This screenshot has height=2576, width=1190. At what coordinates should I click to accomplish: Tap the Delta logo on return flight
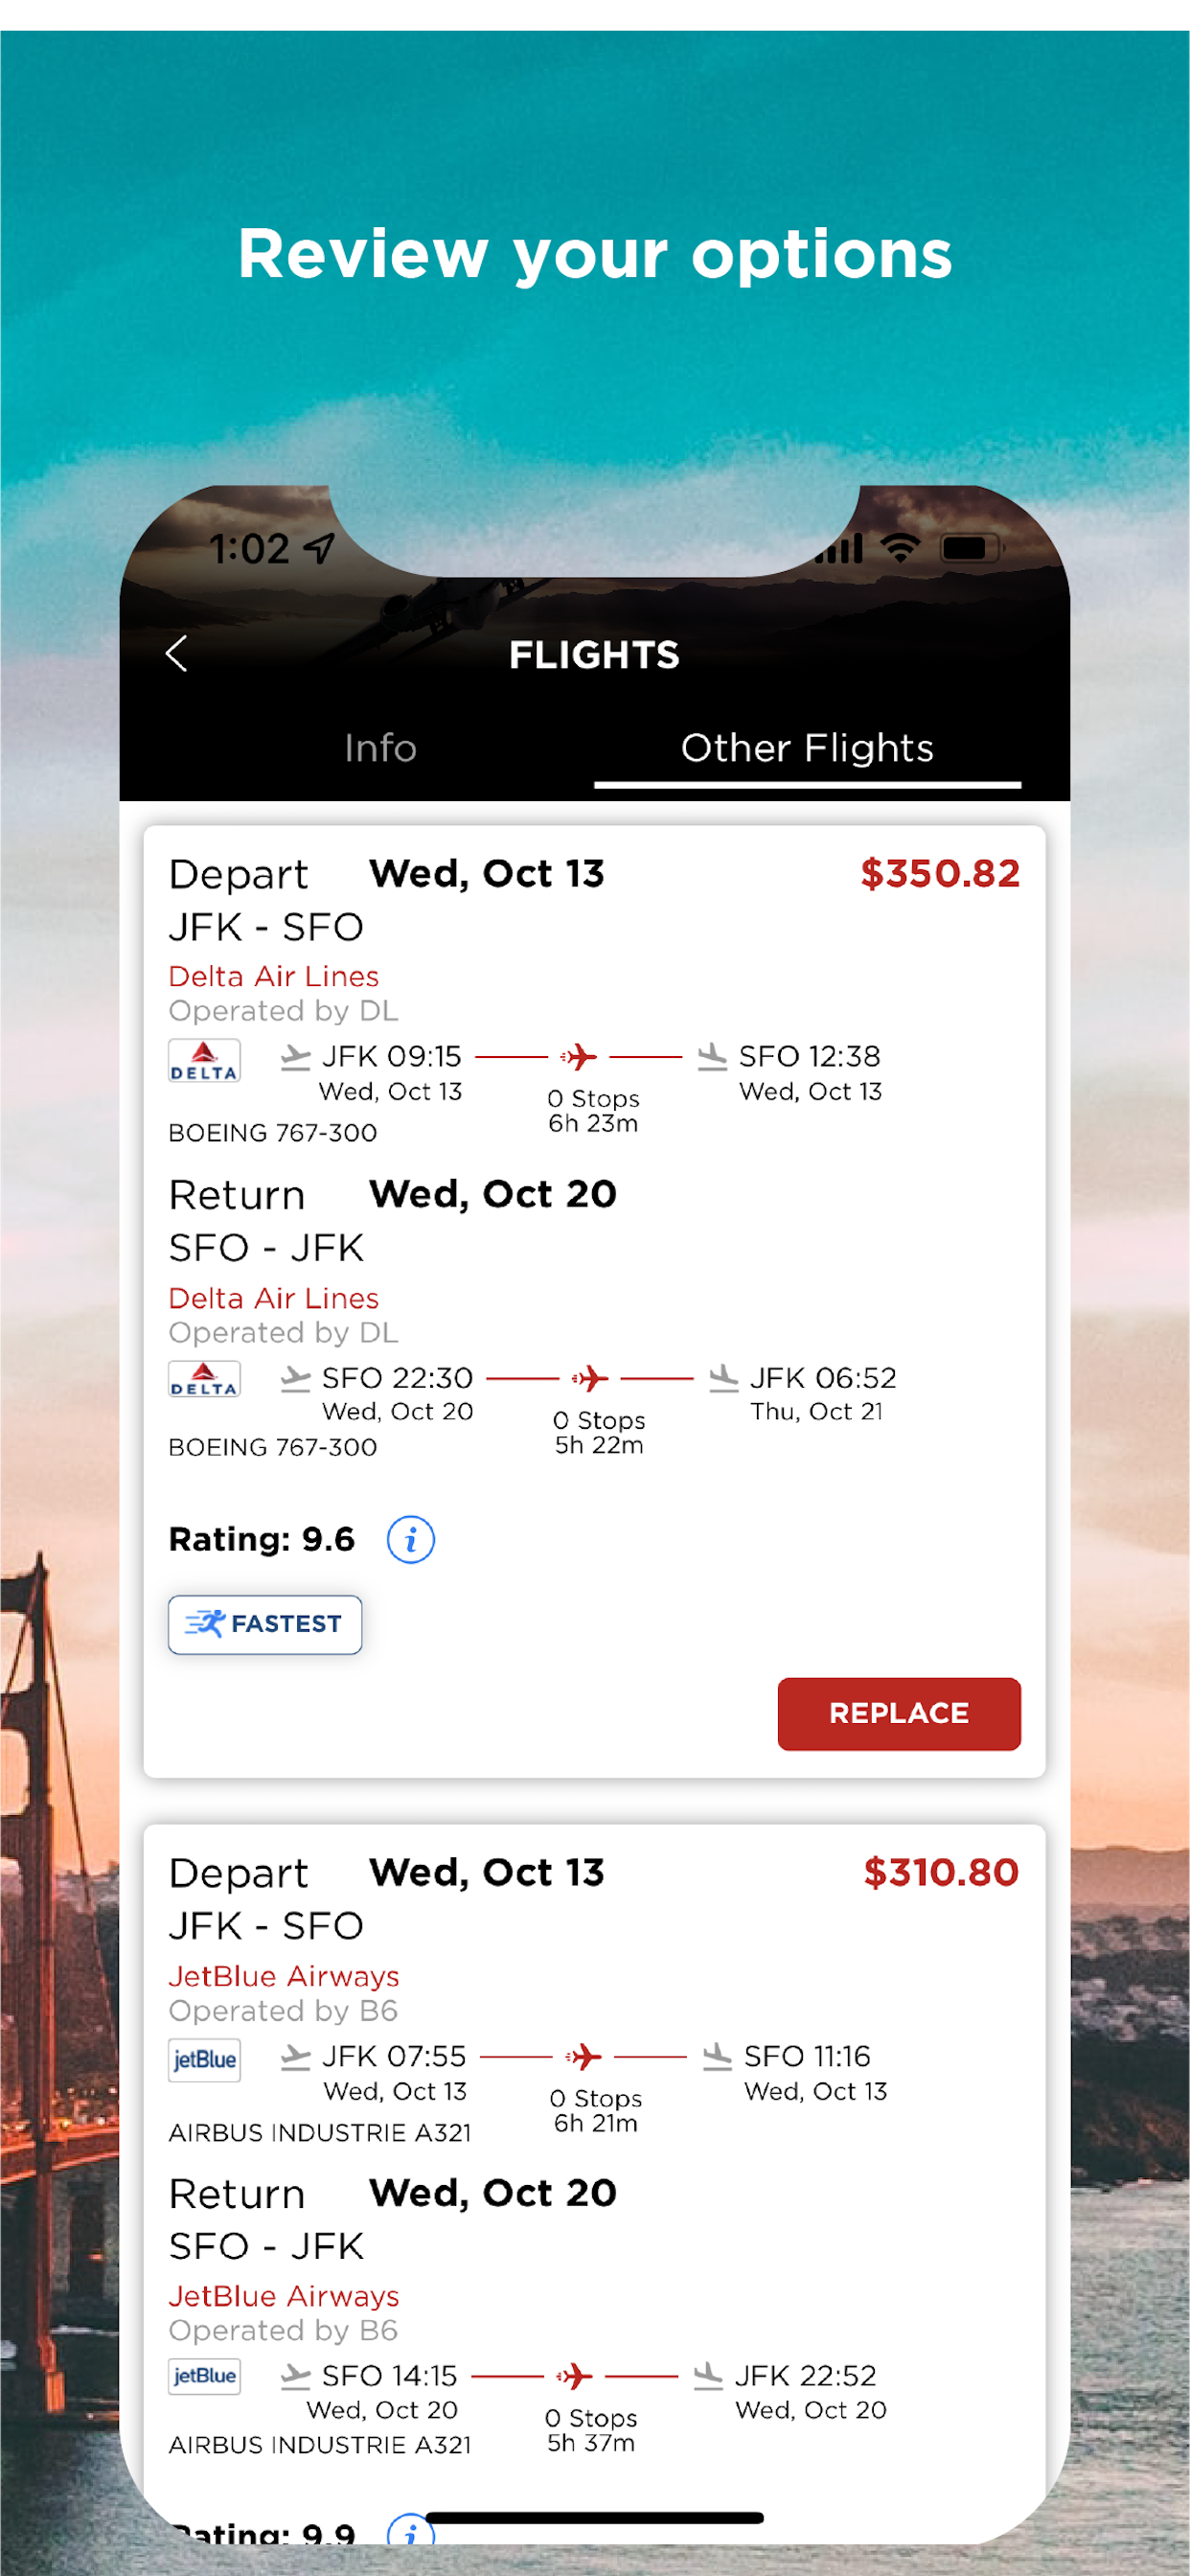click(204, 1379)
